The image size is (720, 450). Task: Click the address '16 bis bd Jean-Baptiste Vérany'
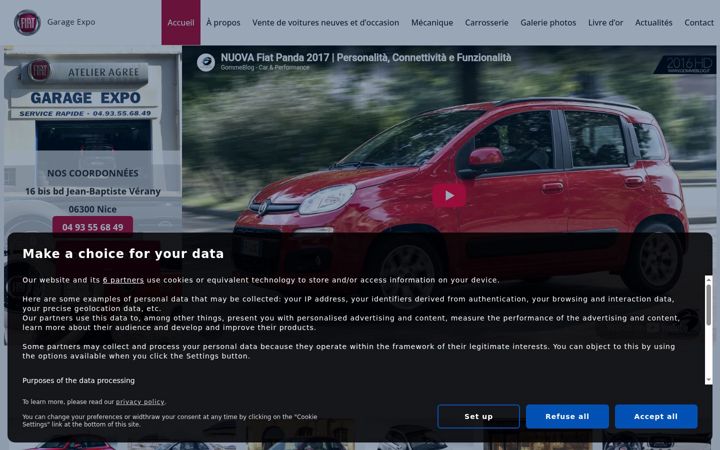click(x=93, y=191)
